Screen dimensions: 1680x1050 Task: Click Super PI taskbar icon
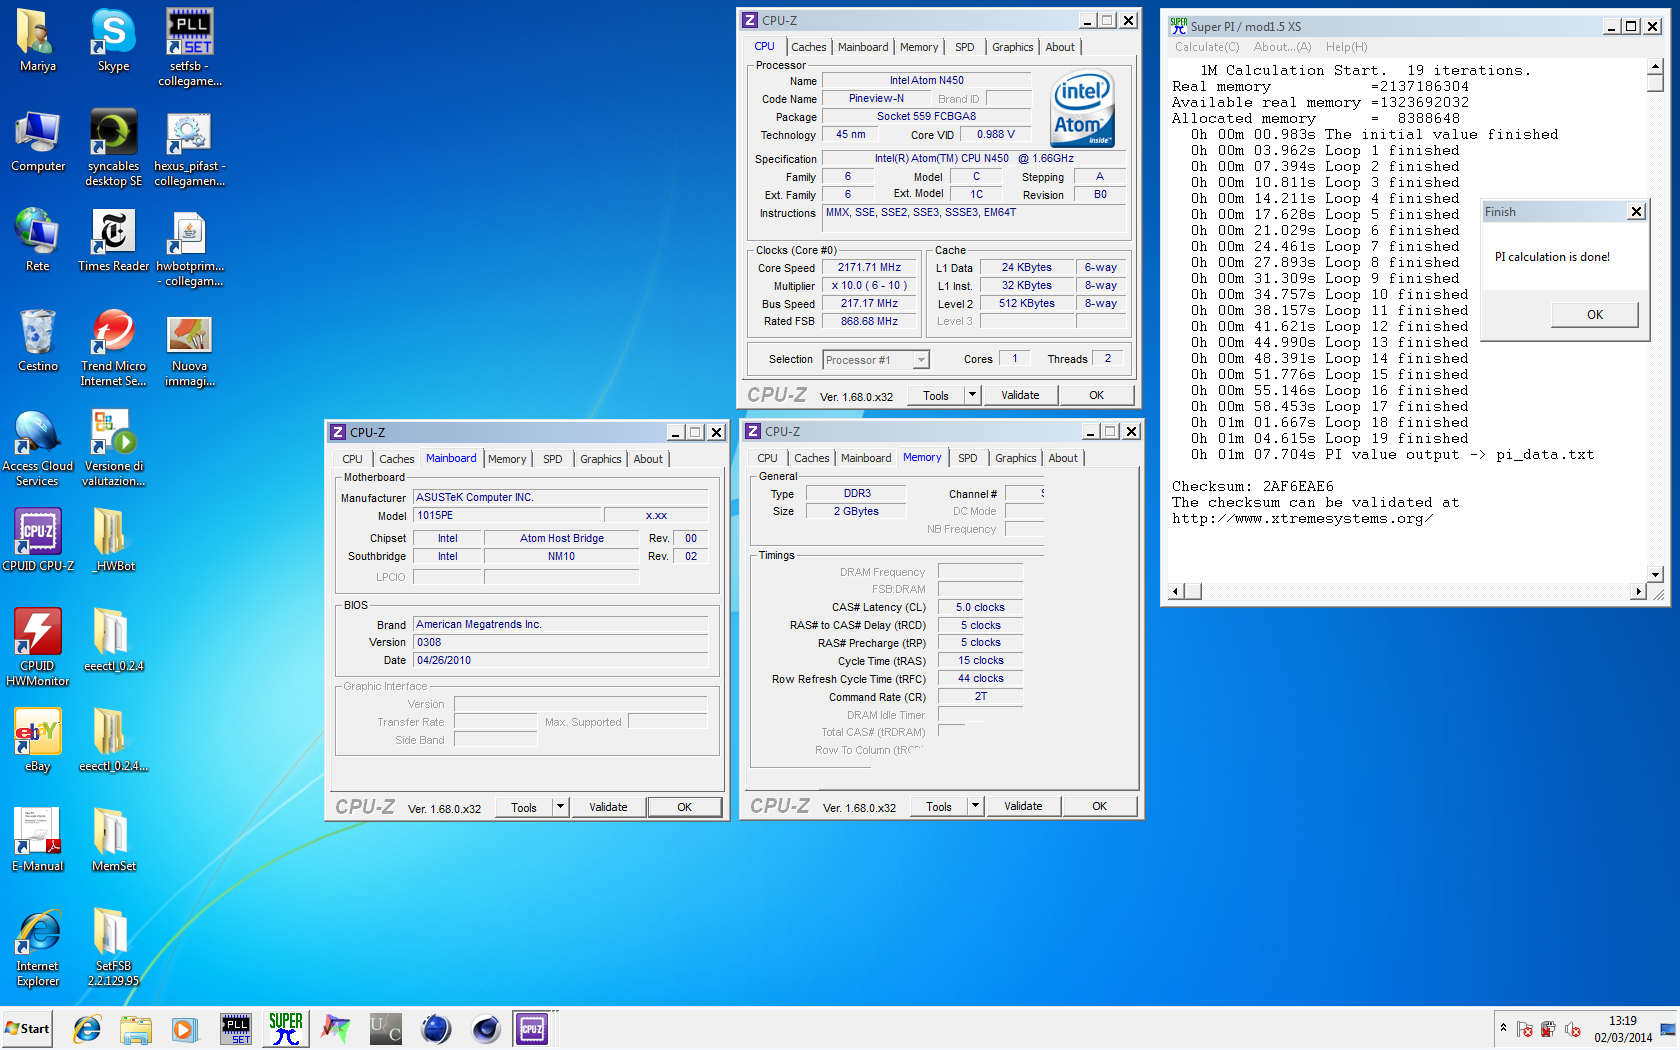(x=285, y=1028)
